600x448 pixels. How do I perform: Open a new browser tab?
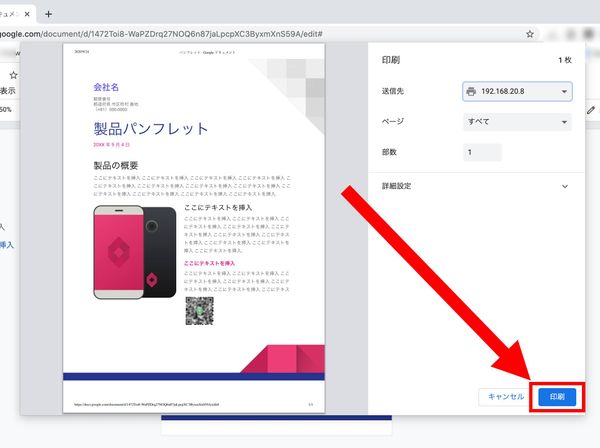[x=48, y=14]
